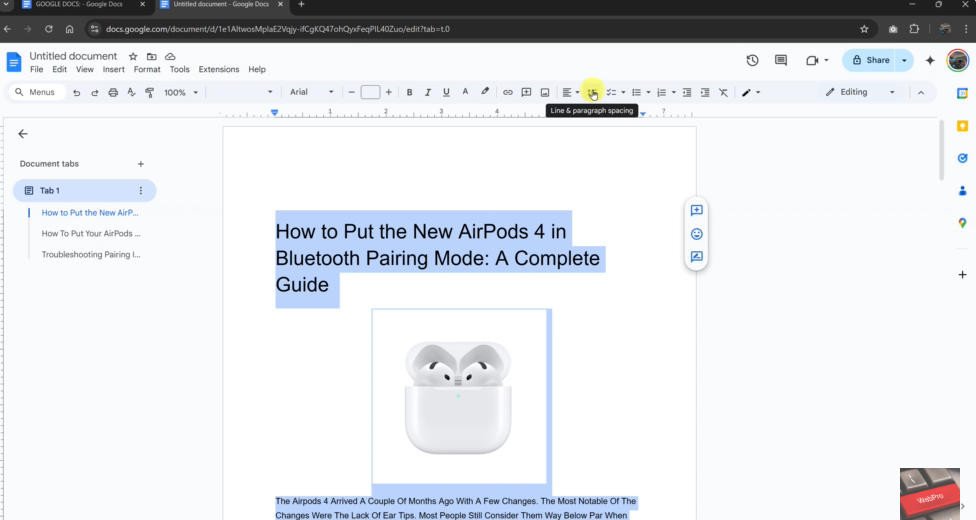976x520 pixels.
Task: Click the Undo icon in toolbar
Action: click(x=77, y=92)
